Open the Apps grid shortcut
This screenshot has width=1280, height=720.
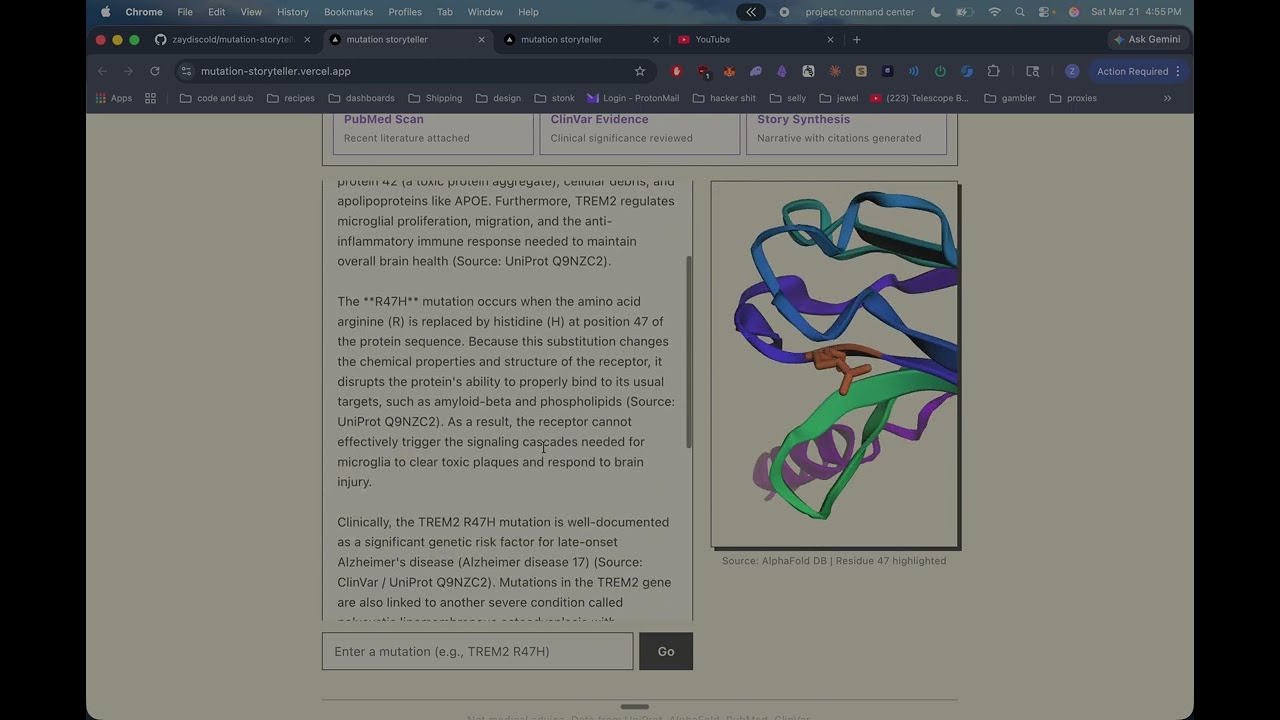(114, 98)
